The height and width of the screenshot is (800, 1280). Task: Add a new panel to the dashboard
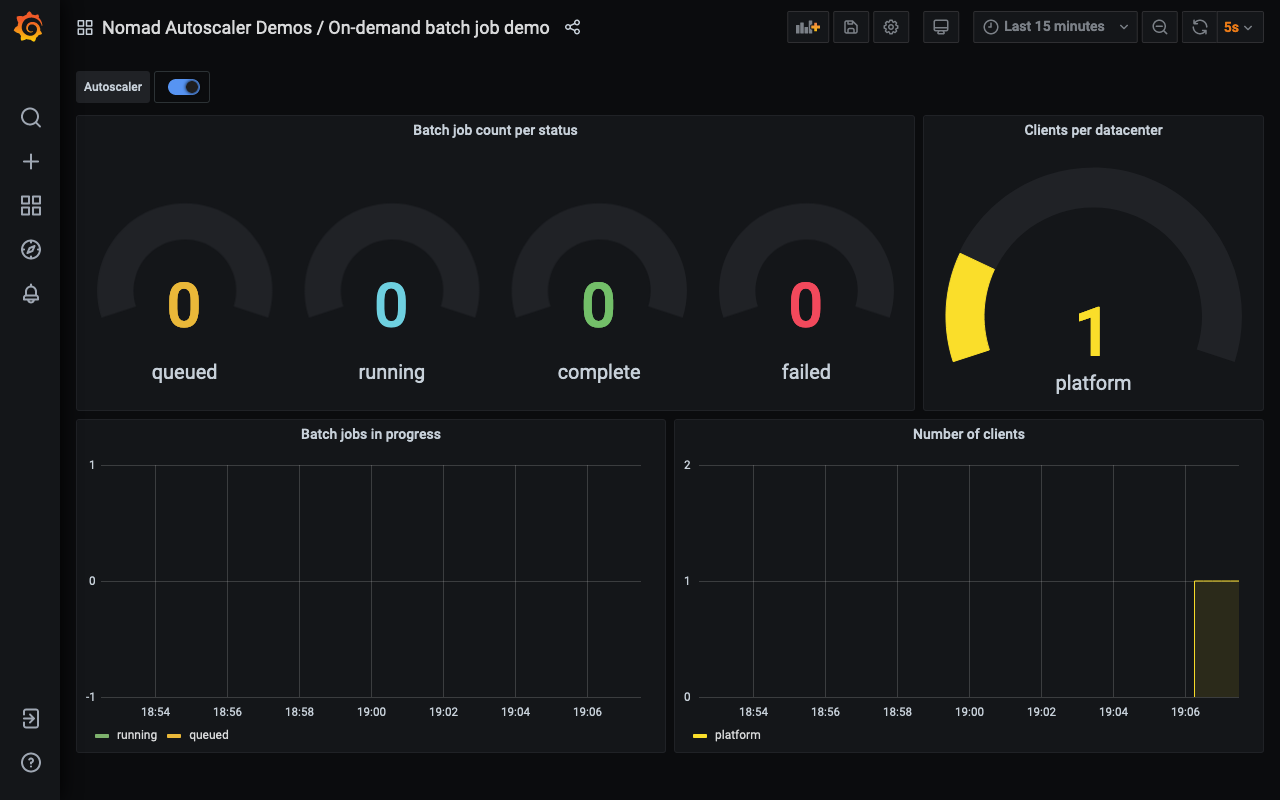(x=808, y=27)
